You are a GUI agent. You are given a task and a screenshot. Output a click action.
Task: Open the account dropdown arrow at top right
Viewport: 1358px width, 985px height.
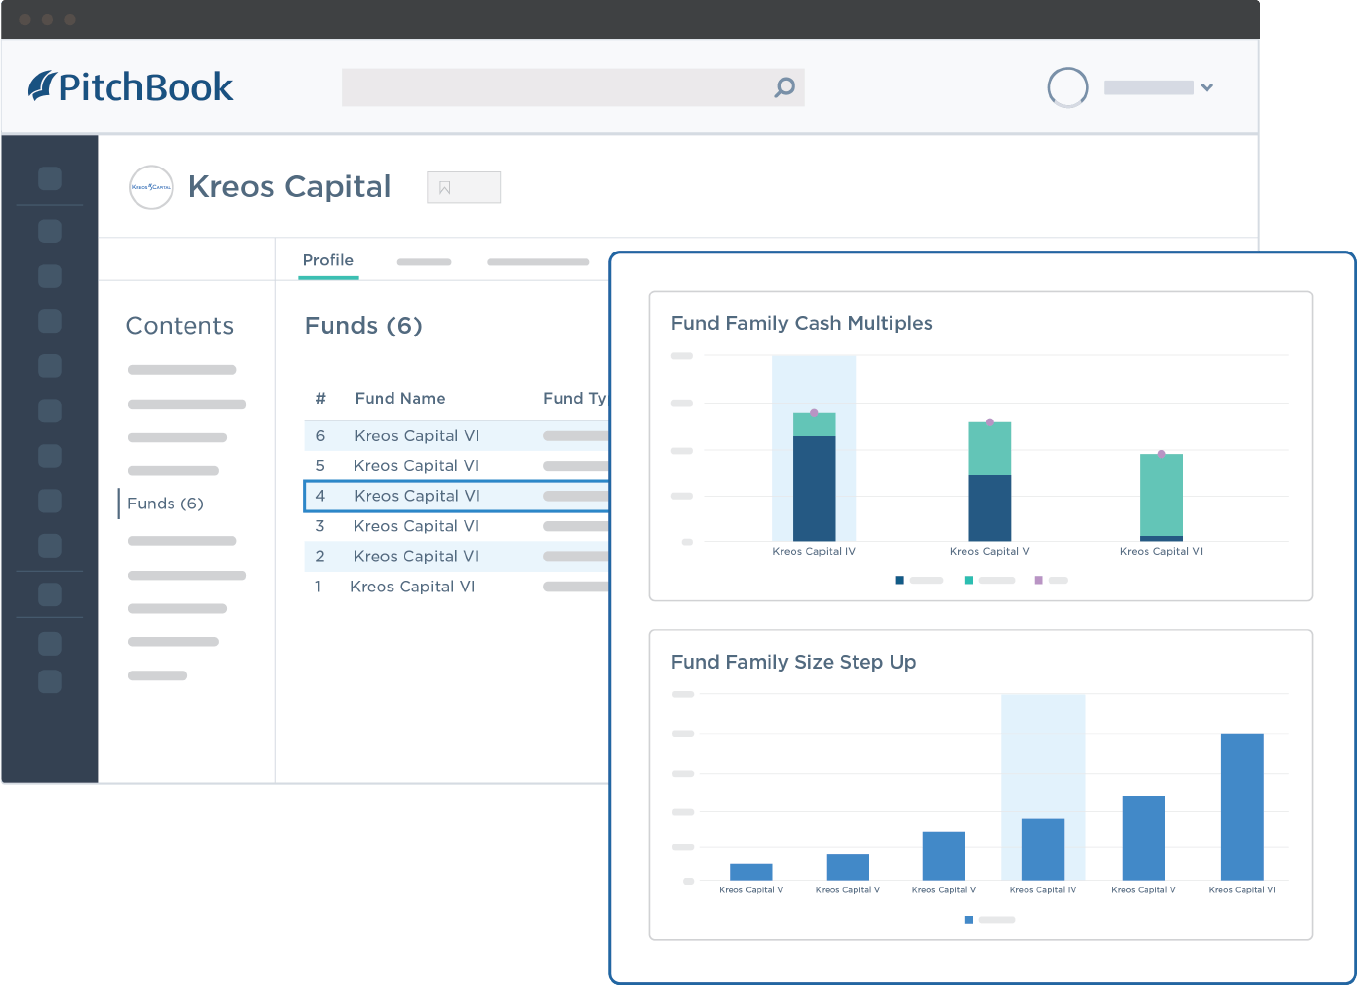coord(1209,87)
